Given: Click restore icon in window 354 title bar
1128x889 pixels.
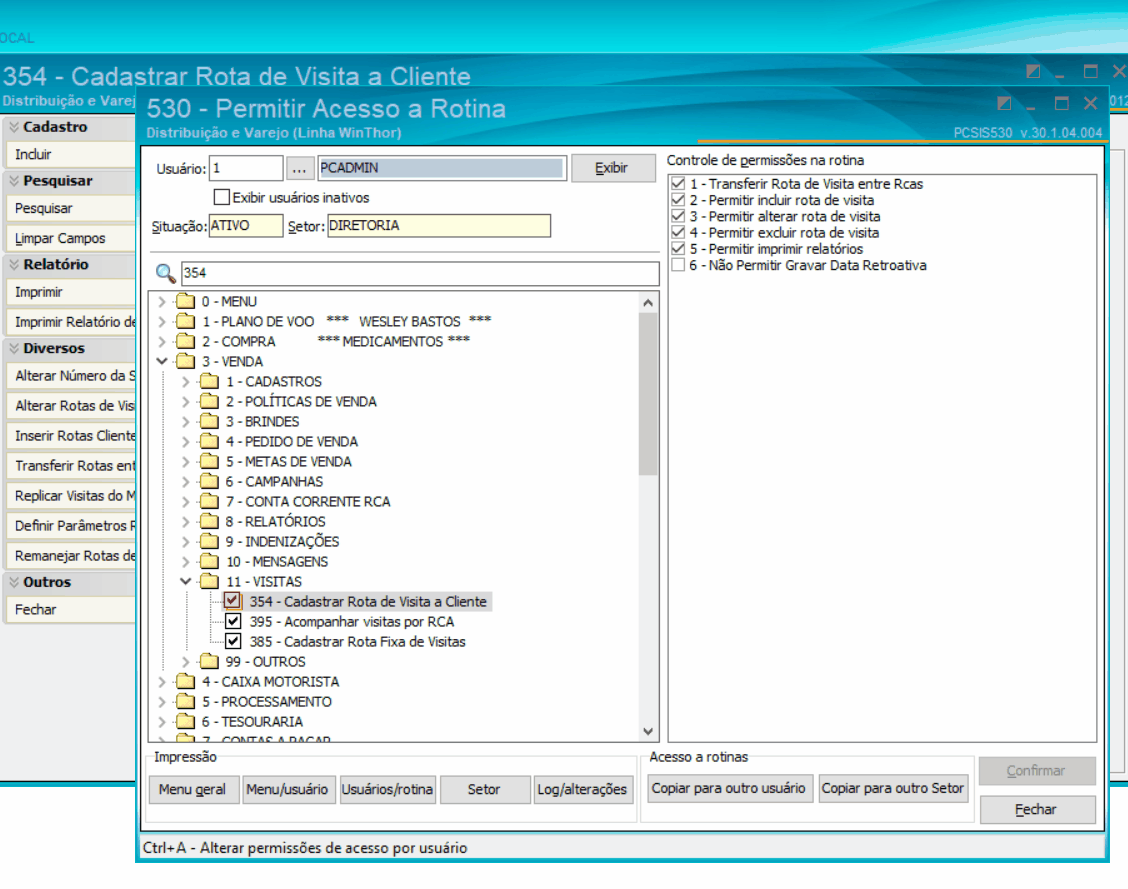Looking at the screenshot, I should [1033, 71].
